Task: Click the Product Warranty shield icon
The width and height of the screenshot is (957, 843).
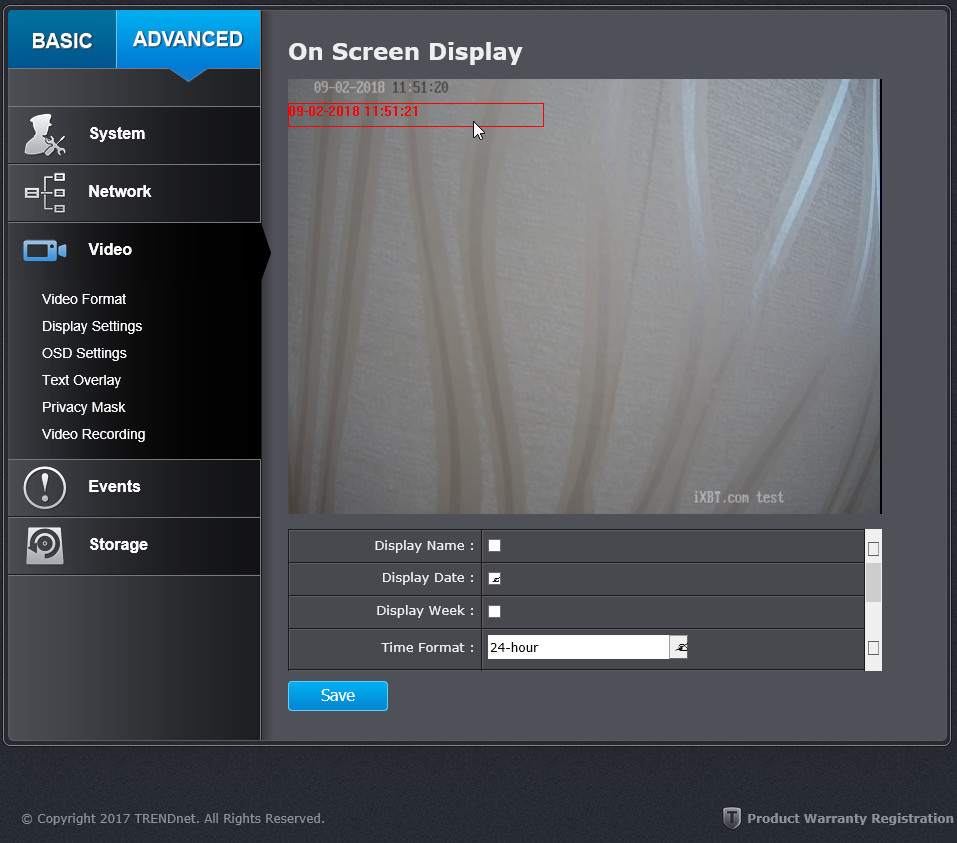Action: 731,818
